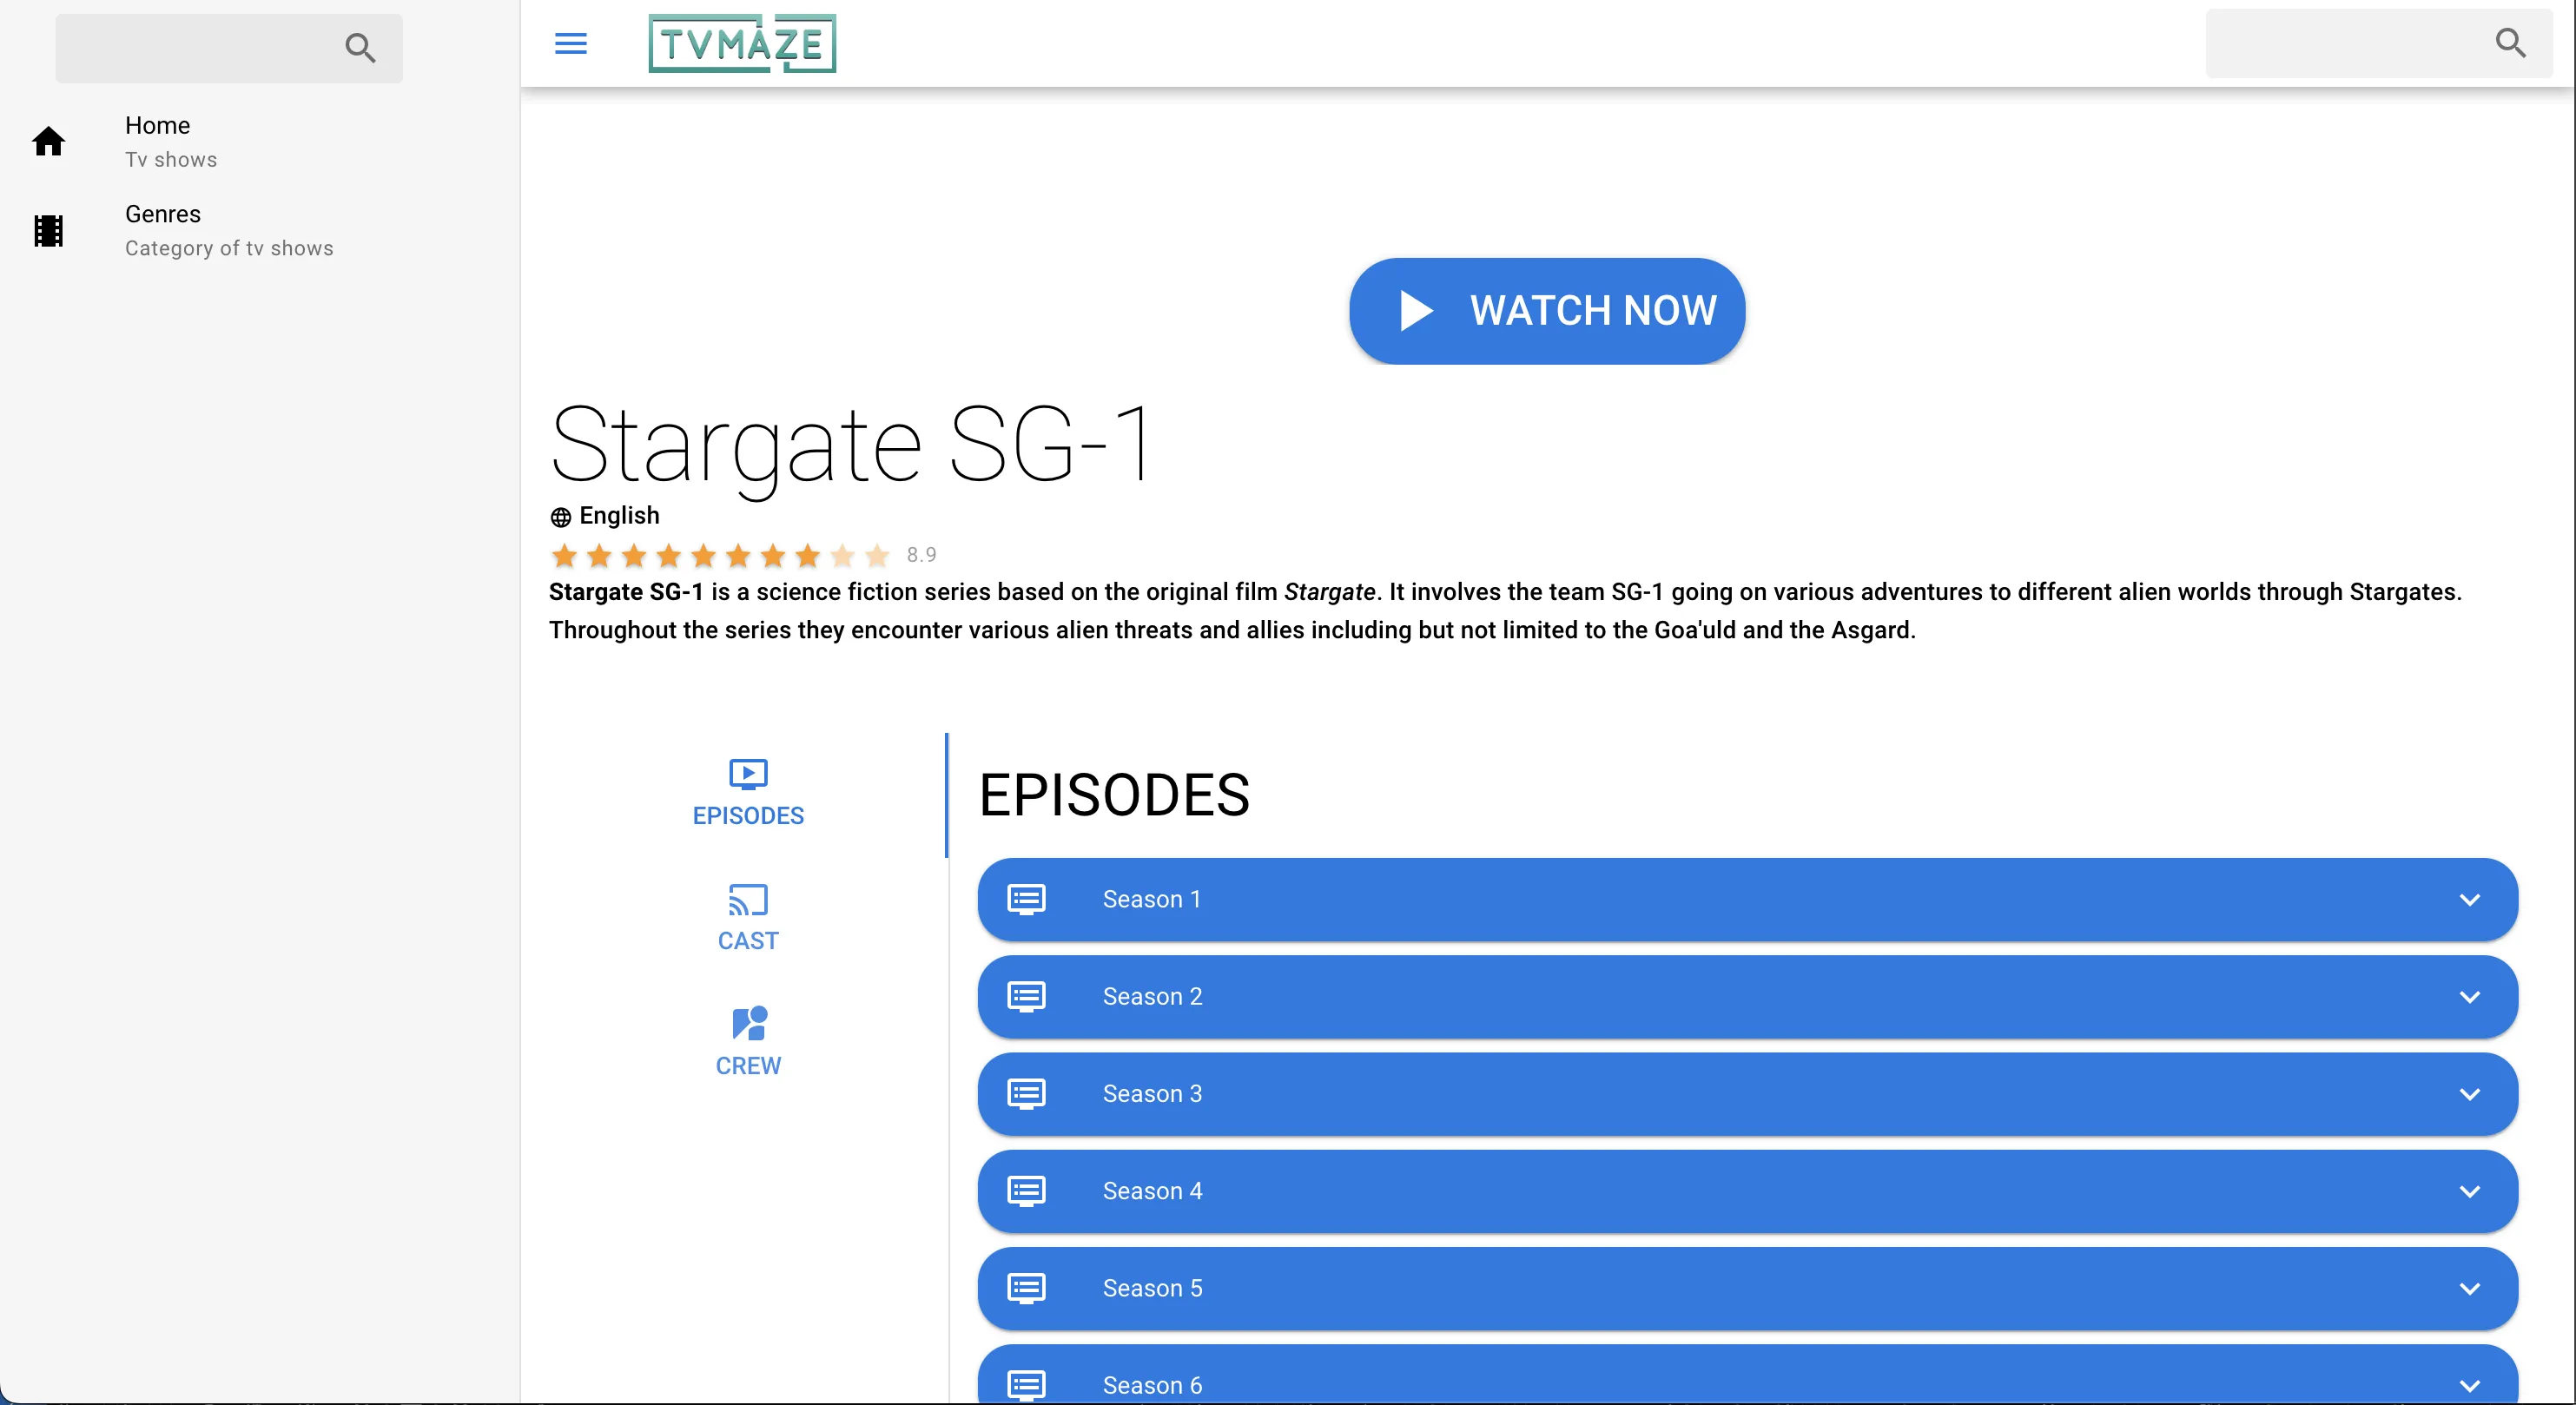Click the WATCH NOW button

[x=1547, y=311]
